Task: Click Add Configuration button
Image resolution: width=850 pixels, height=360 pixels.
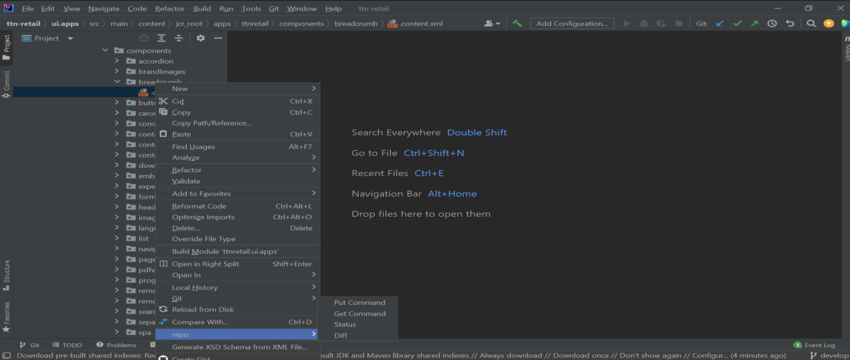Action: coord(572,23)
